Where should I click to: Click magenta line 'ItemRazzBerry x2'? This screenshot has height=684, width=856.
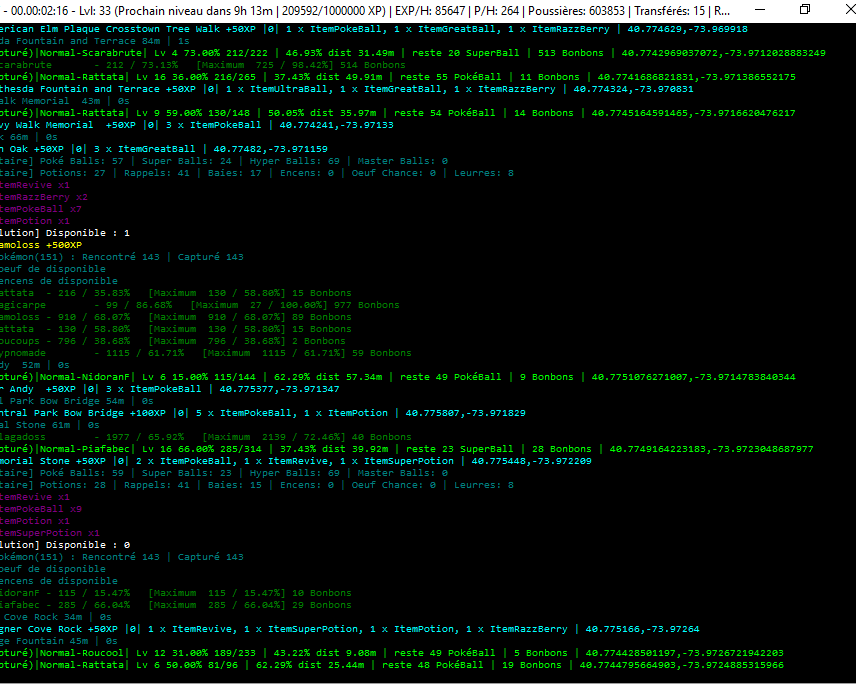pyautogui.click(x=44, y=197)
